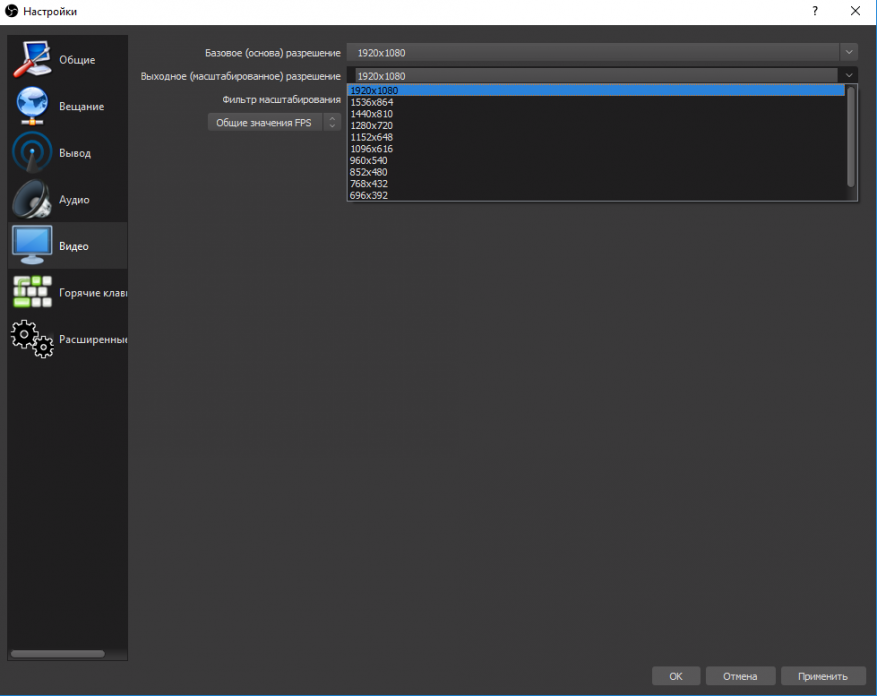
Task: Click the Базовое (основа) разрешение label
Action: 273,53
